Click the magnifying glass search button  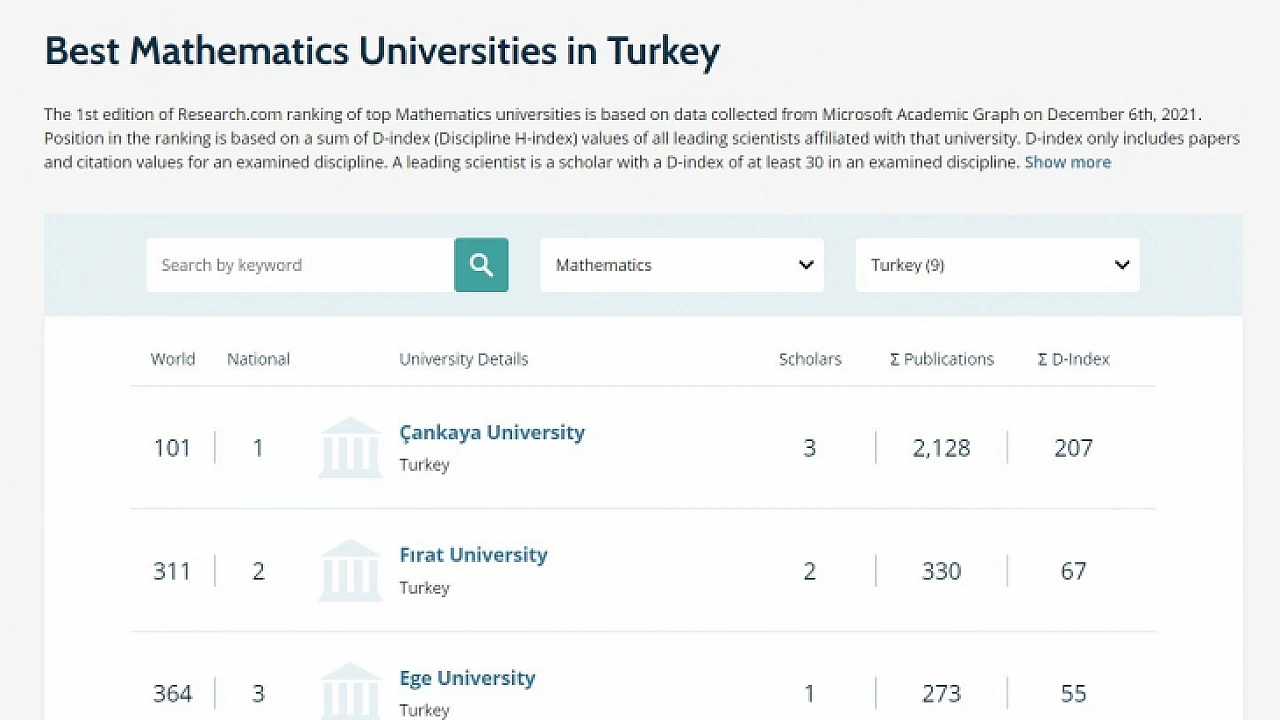tap(481, 265)
